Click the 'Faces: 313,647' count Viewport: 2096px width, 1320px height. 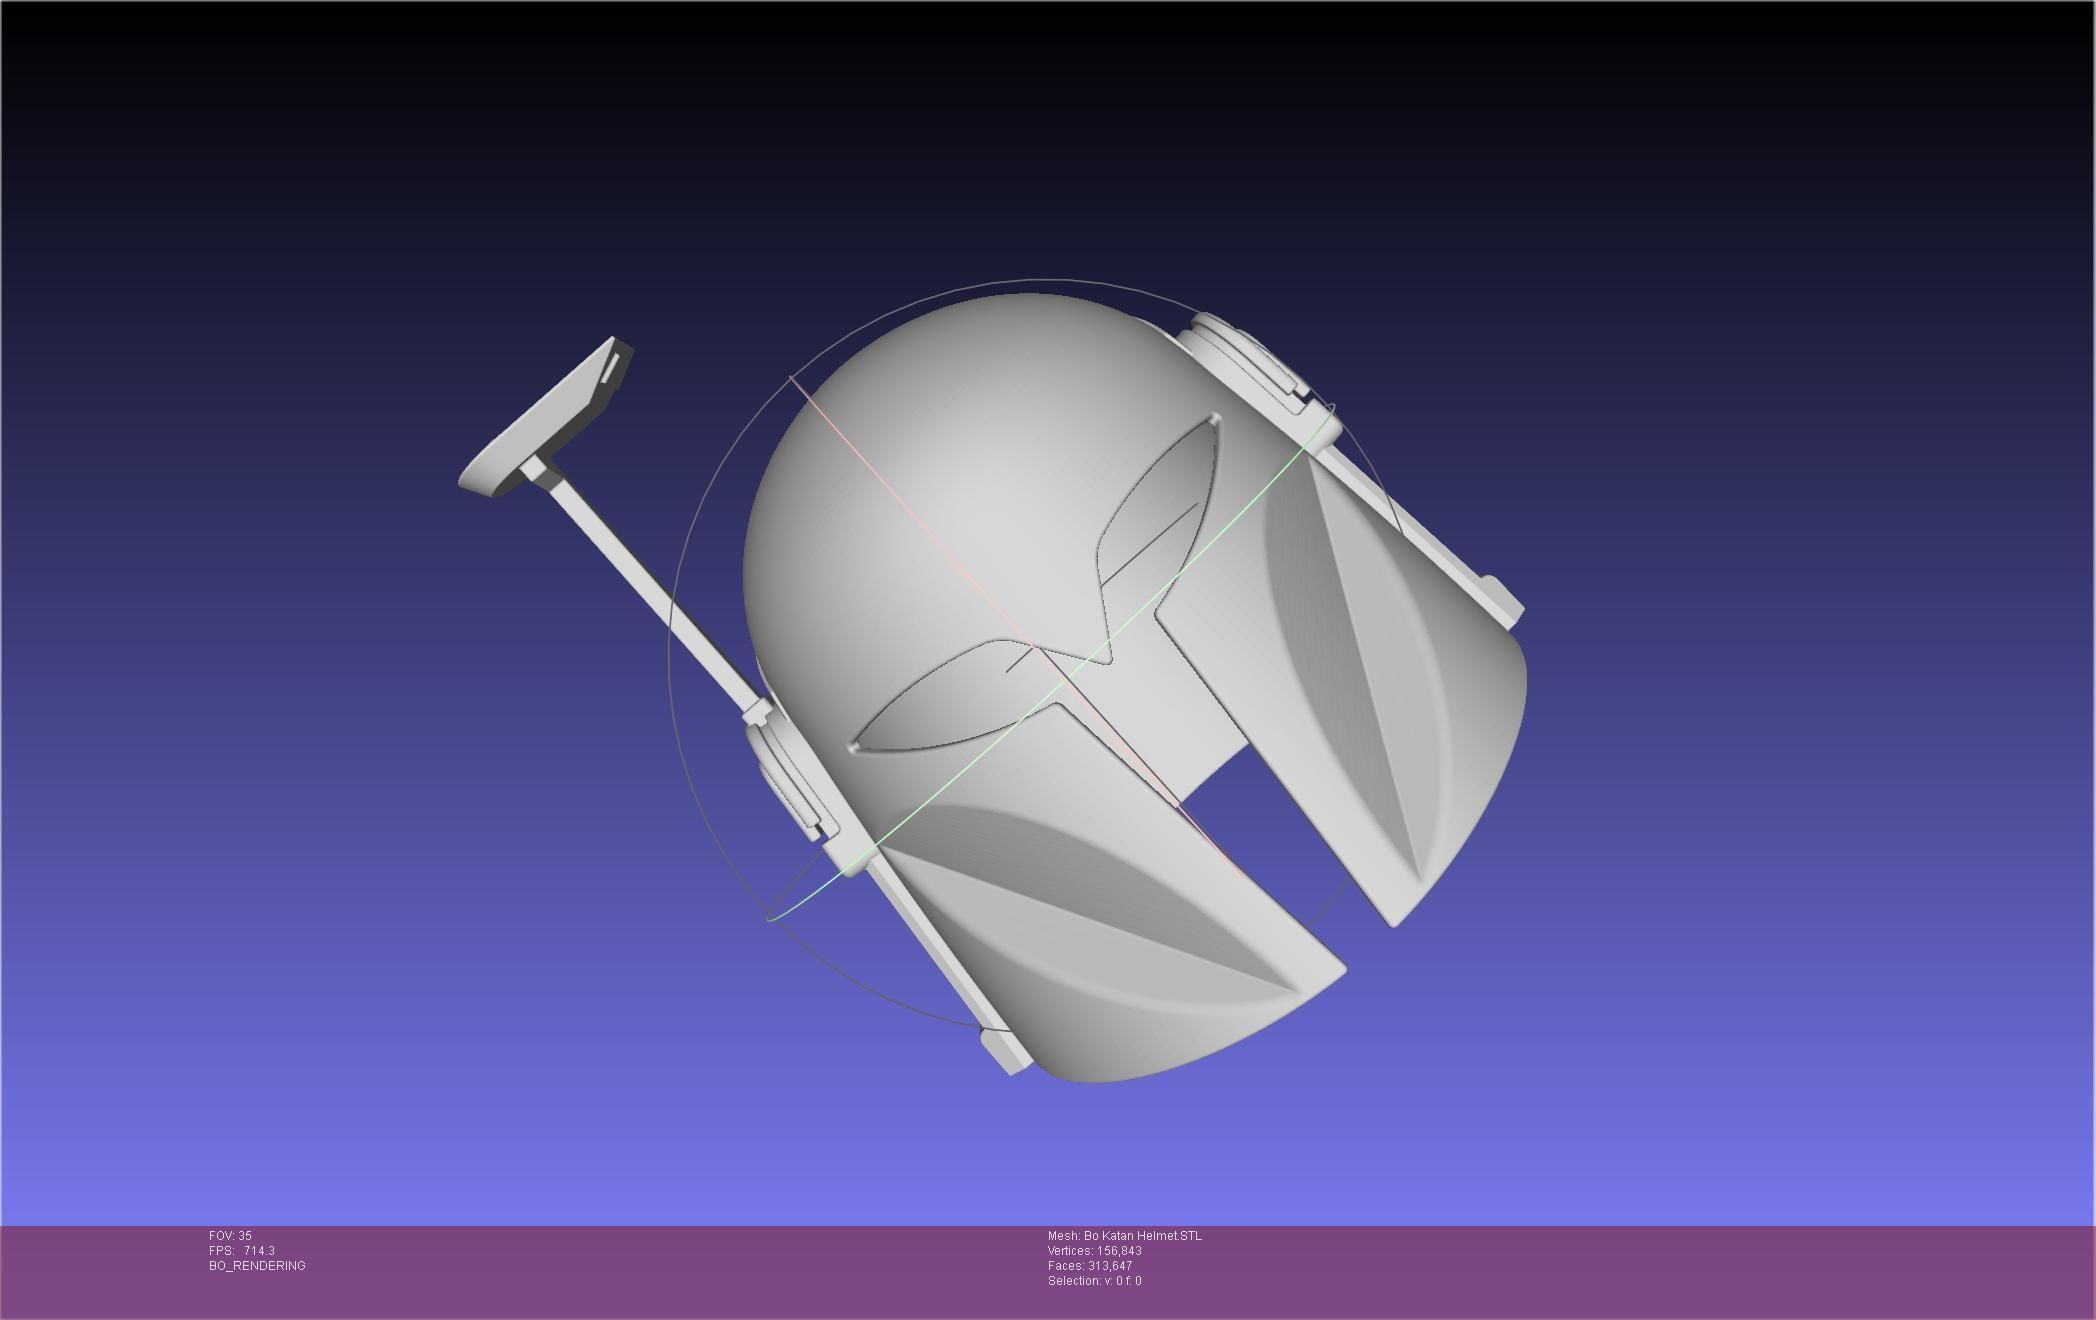[1090, 1266]
